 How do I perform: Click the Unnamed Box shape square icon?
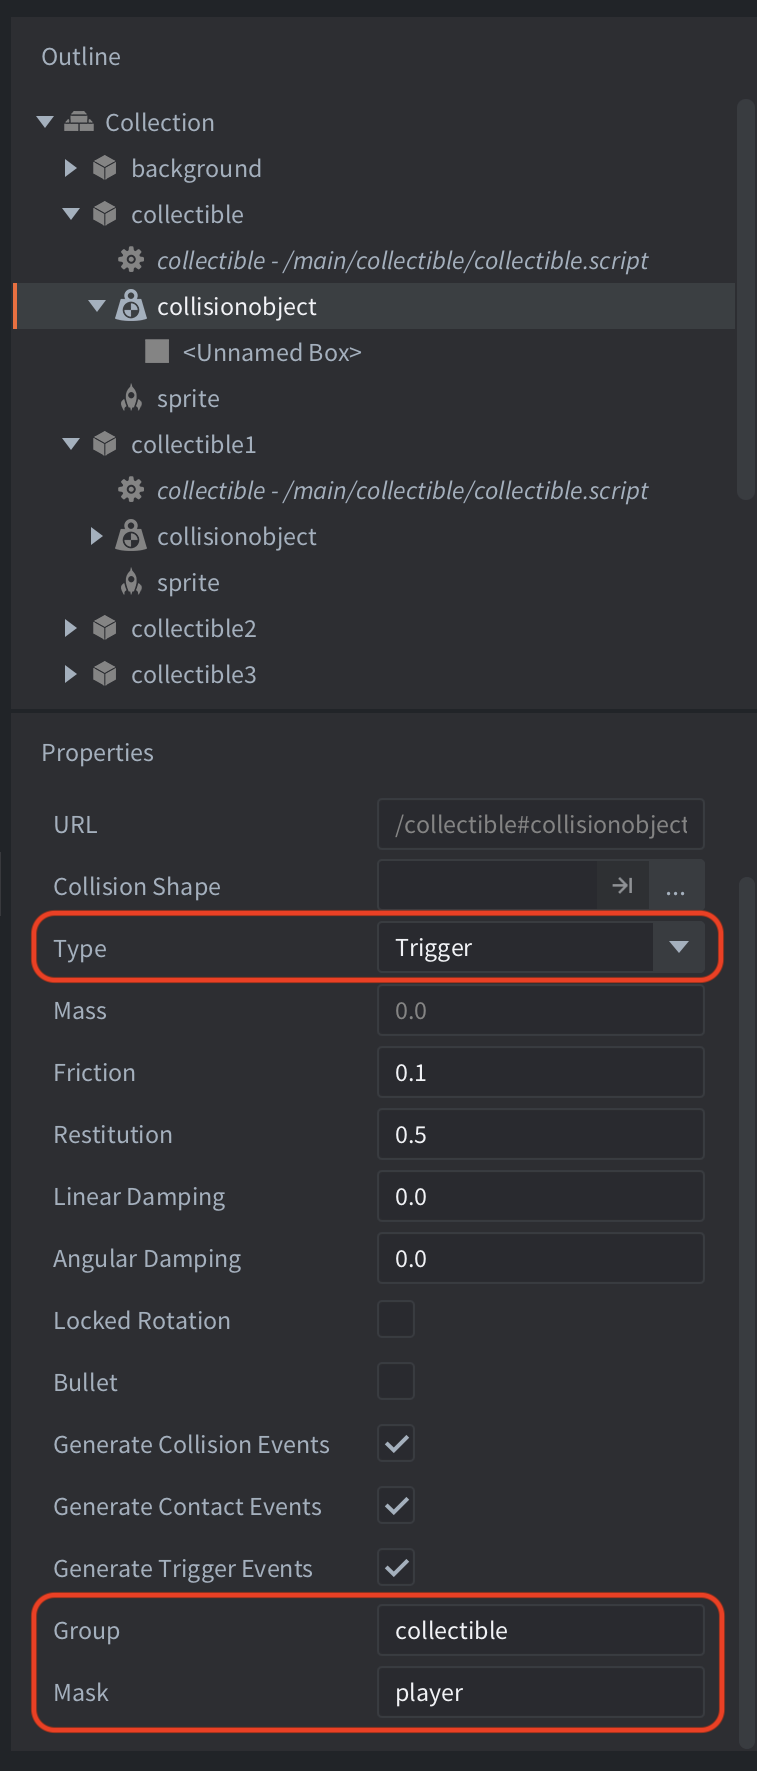click(x=157, y=351)
